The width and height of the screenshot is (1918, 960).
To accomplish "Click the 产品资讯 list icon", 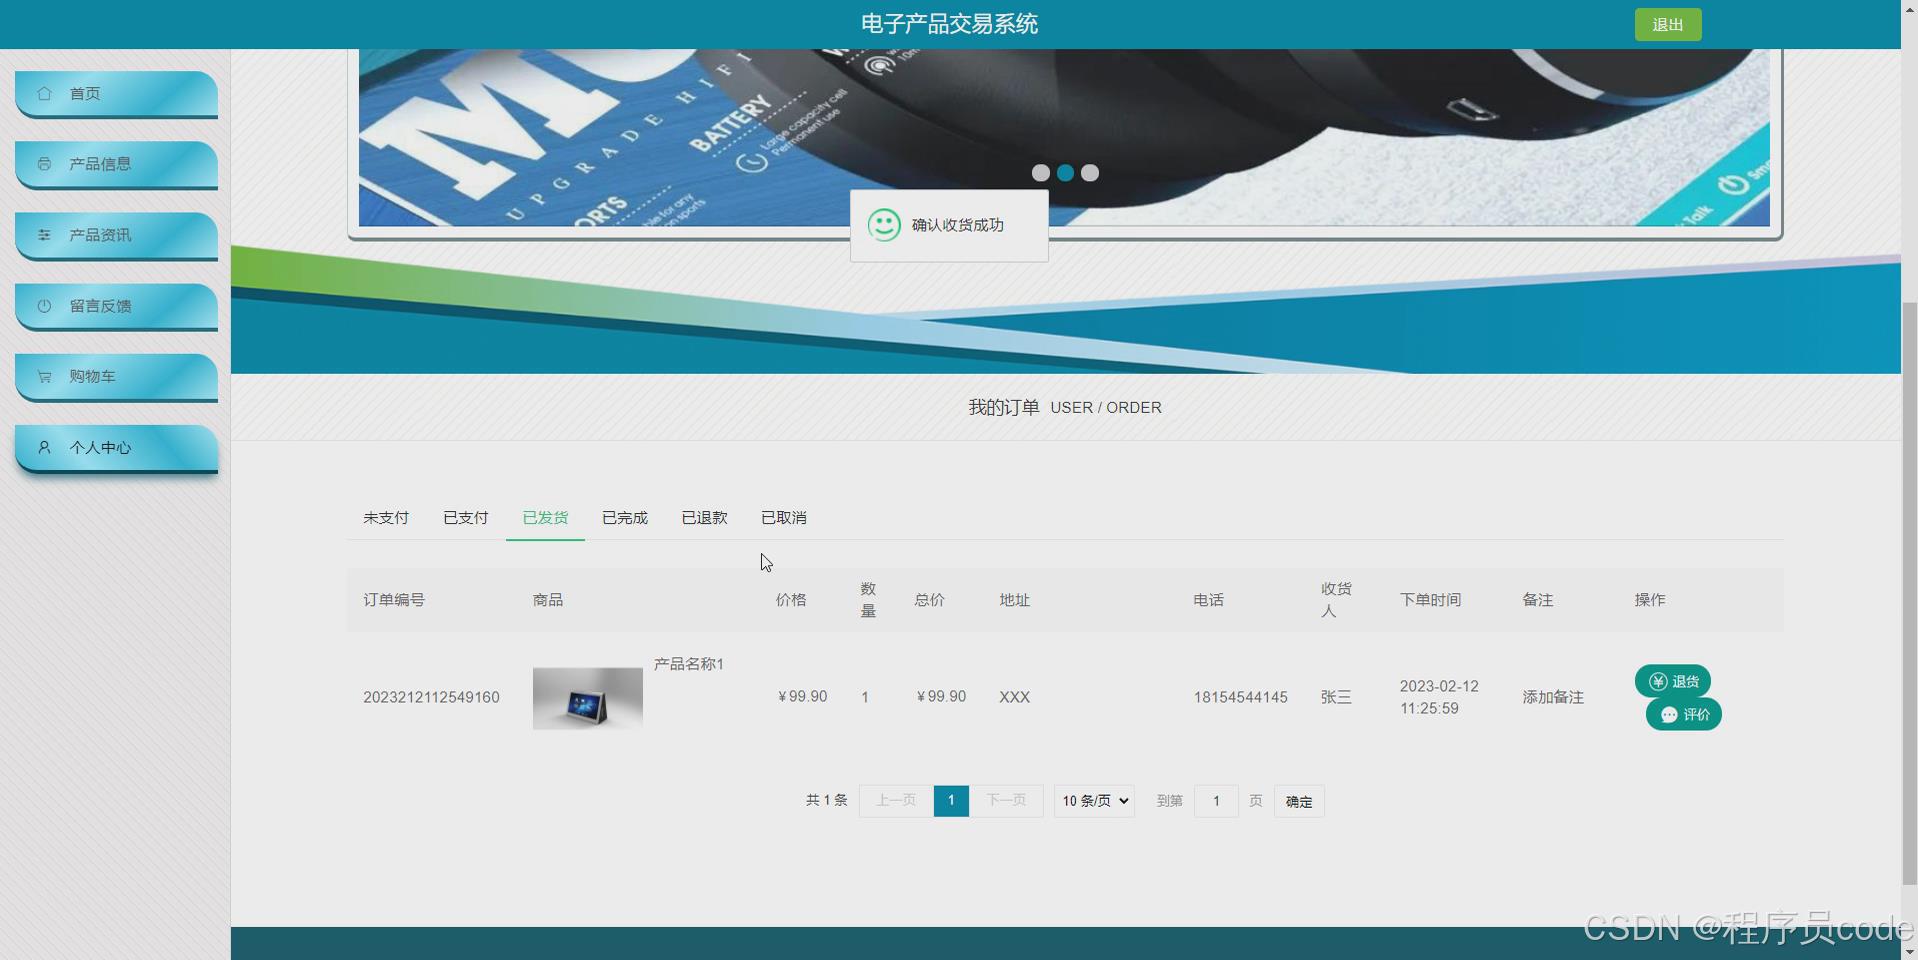I will pos(43,234).
